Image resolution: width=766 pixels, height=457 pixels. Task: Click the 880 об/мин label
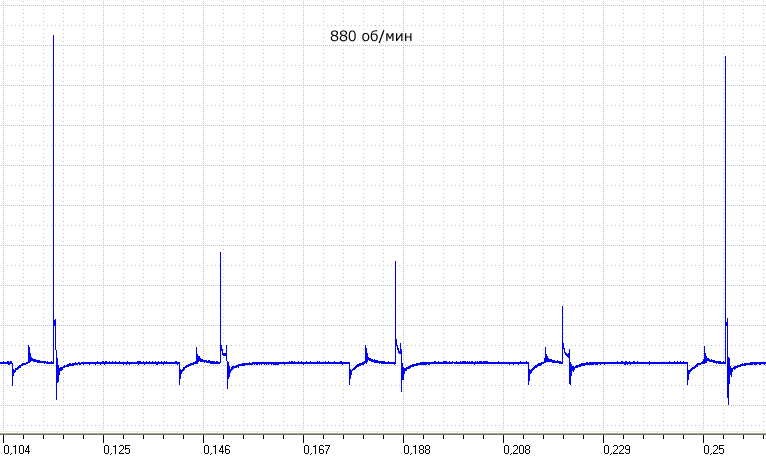coord(371,36)
